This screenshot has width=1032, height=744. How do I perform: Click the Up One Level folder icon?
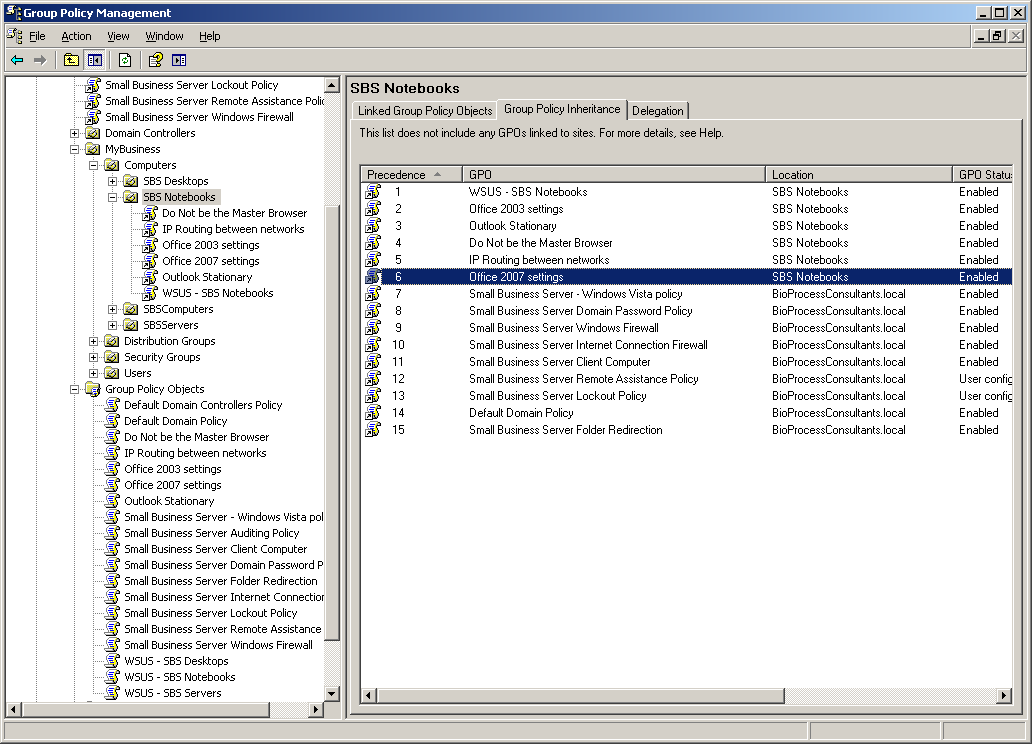(x=70, y=59)
